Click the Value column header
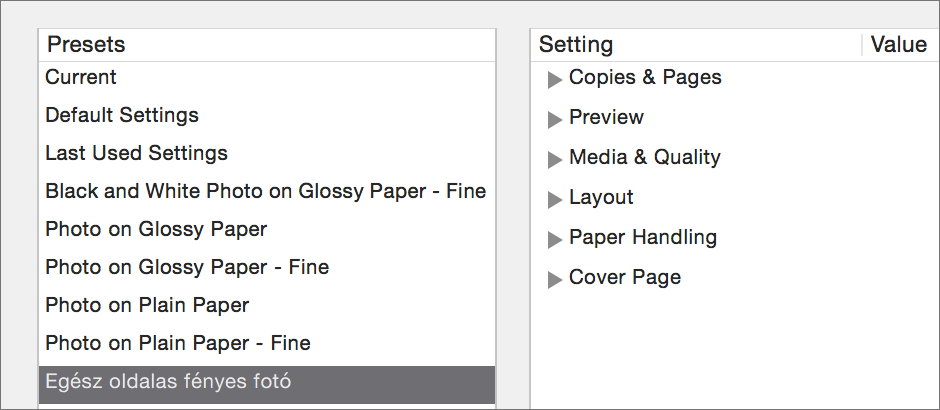This screenshot has width=940, height=410. (901, 45)
